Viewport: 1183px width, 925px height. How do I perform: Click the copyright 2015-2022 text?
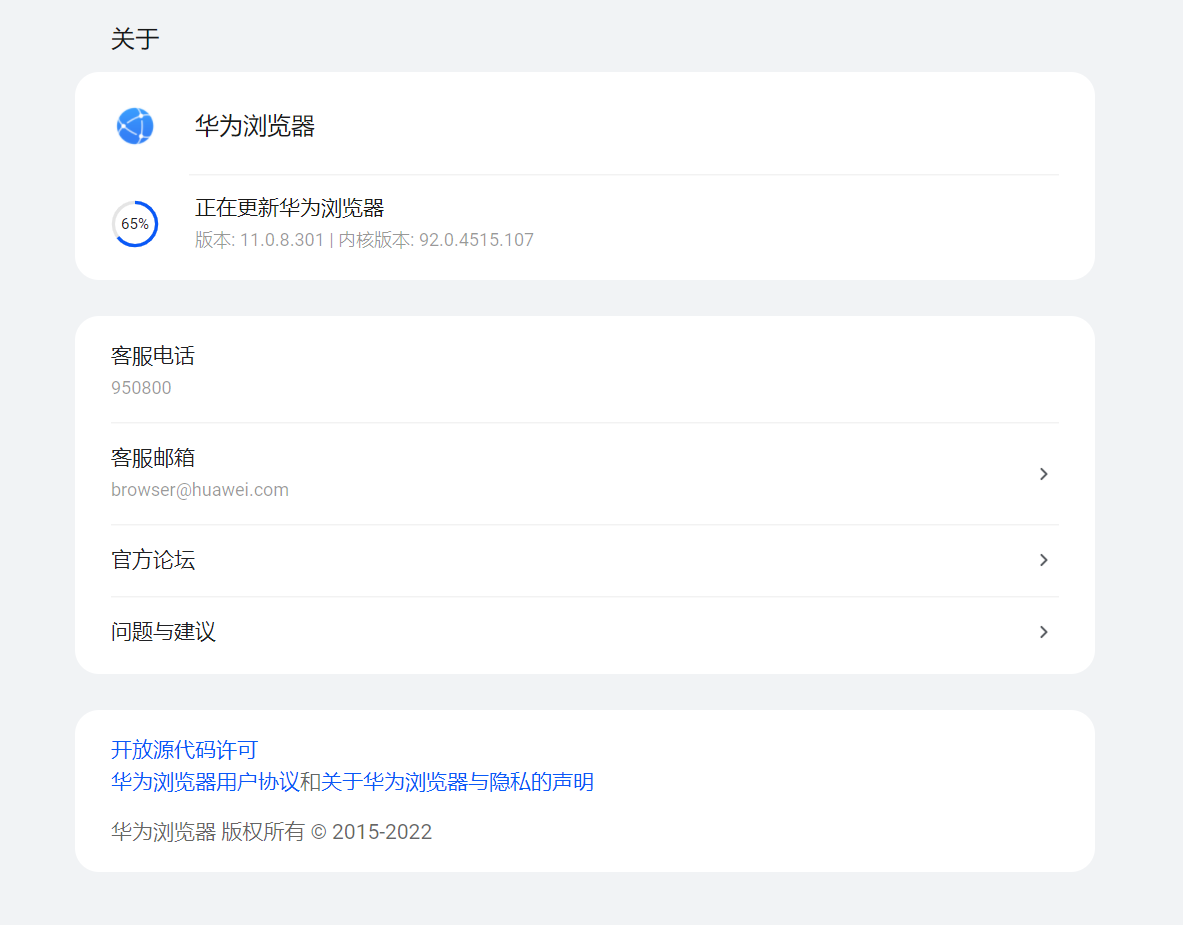270,831
